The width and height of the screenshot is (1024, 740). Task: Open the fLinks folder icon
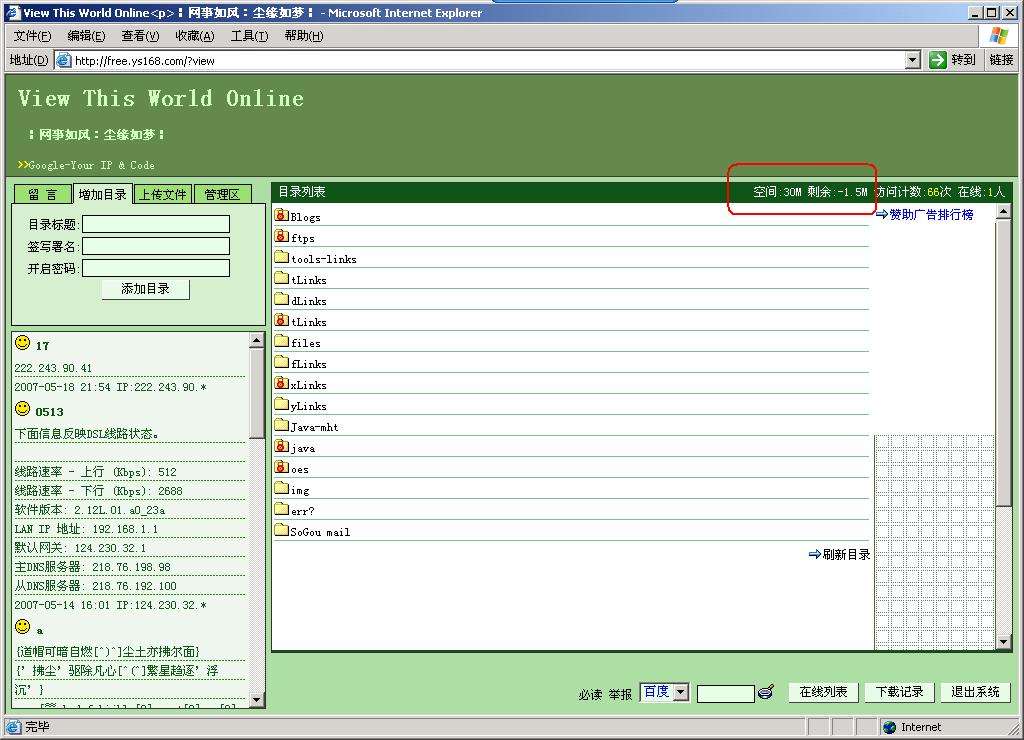pos(281,362)
